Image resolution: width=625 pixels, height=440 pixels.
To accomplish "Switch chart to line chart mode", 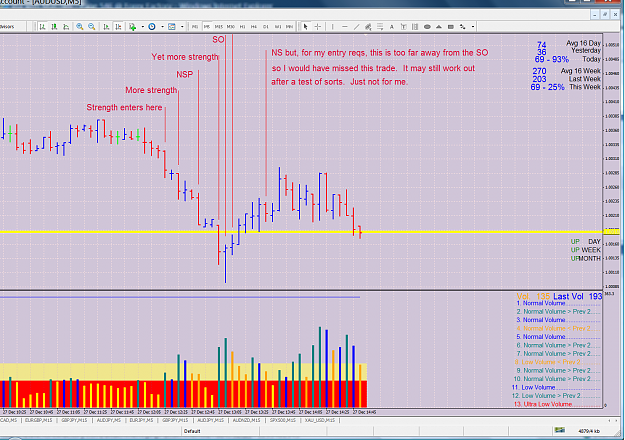I will [x=66, y=27].
